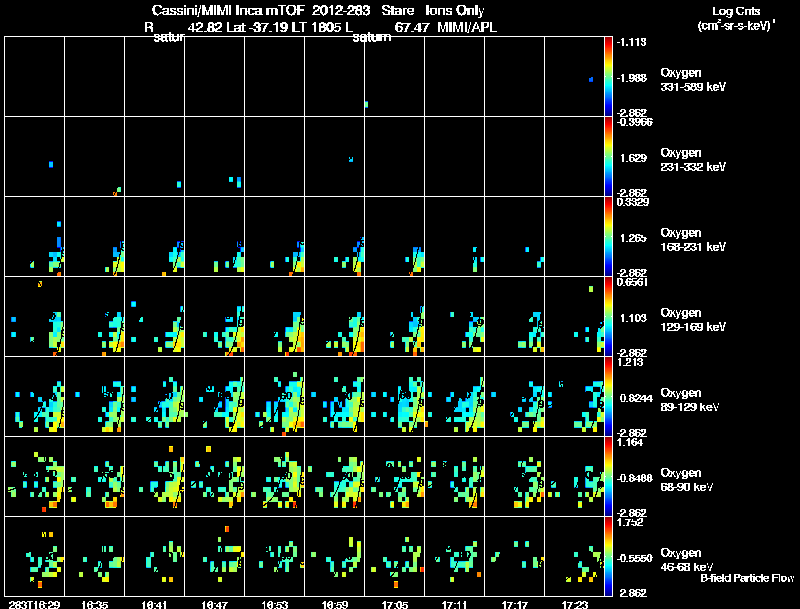Click the bottom row color scale bar
The image size is (800, 609).
608,556
